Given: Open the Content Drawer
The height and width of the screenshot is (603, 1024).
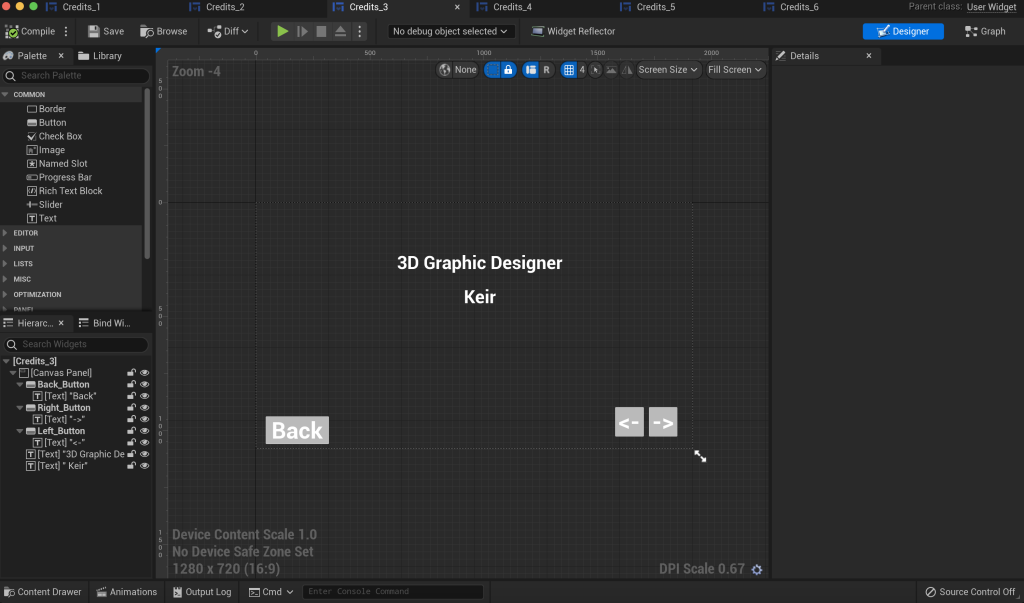Looking at the screenshot, I should tap(42, 592).
